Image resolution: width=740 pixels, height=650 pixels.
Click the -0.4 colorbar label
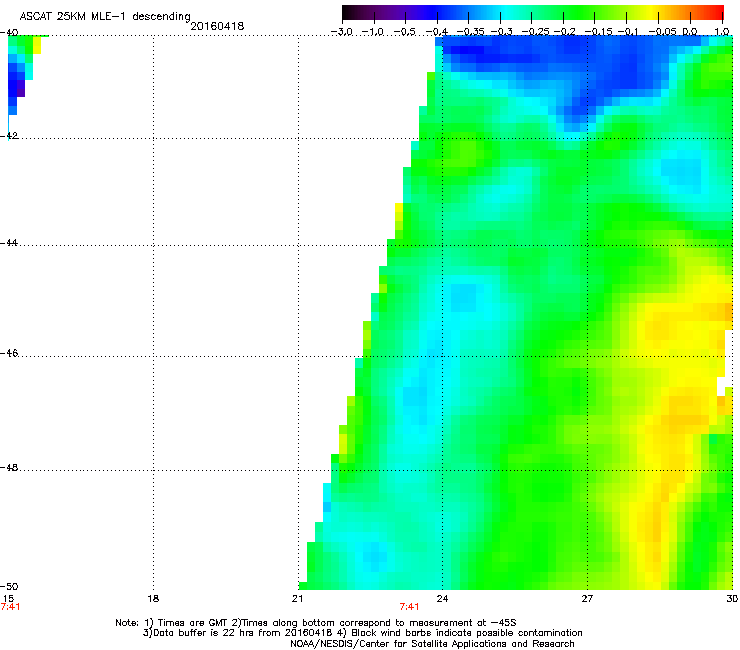click(437, 32)
